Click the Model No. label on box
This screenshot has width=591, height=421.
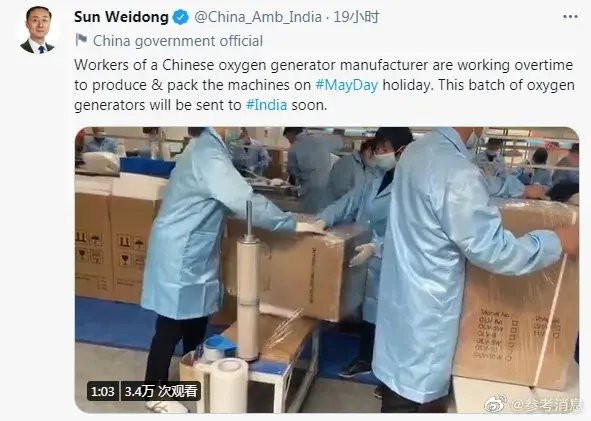click(495, 312)
